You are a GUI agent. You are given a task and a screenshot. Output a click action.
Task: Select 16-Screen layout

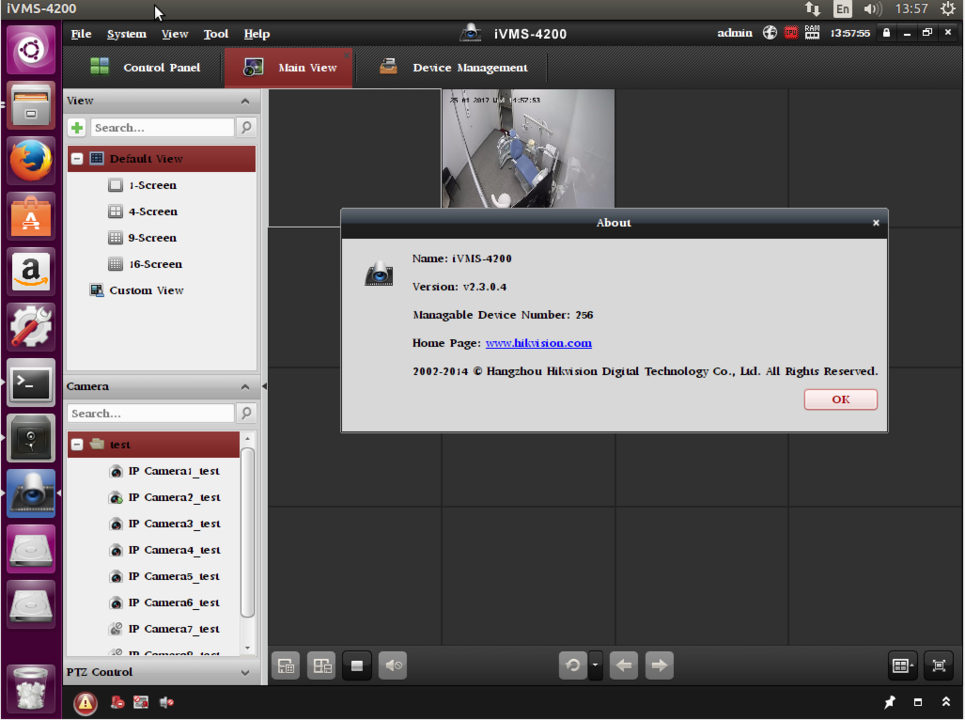(155, 264)
